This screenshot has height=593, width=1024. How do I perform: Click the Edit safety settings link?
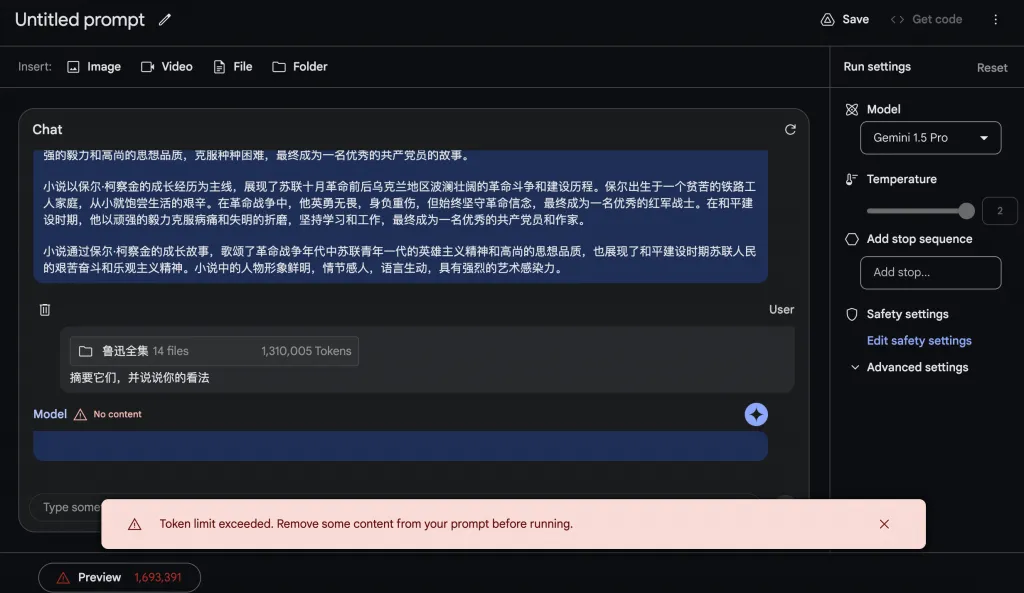pos(919,341)
